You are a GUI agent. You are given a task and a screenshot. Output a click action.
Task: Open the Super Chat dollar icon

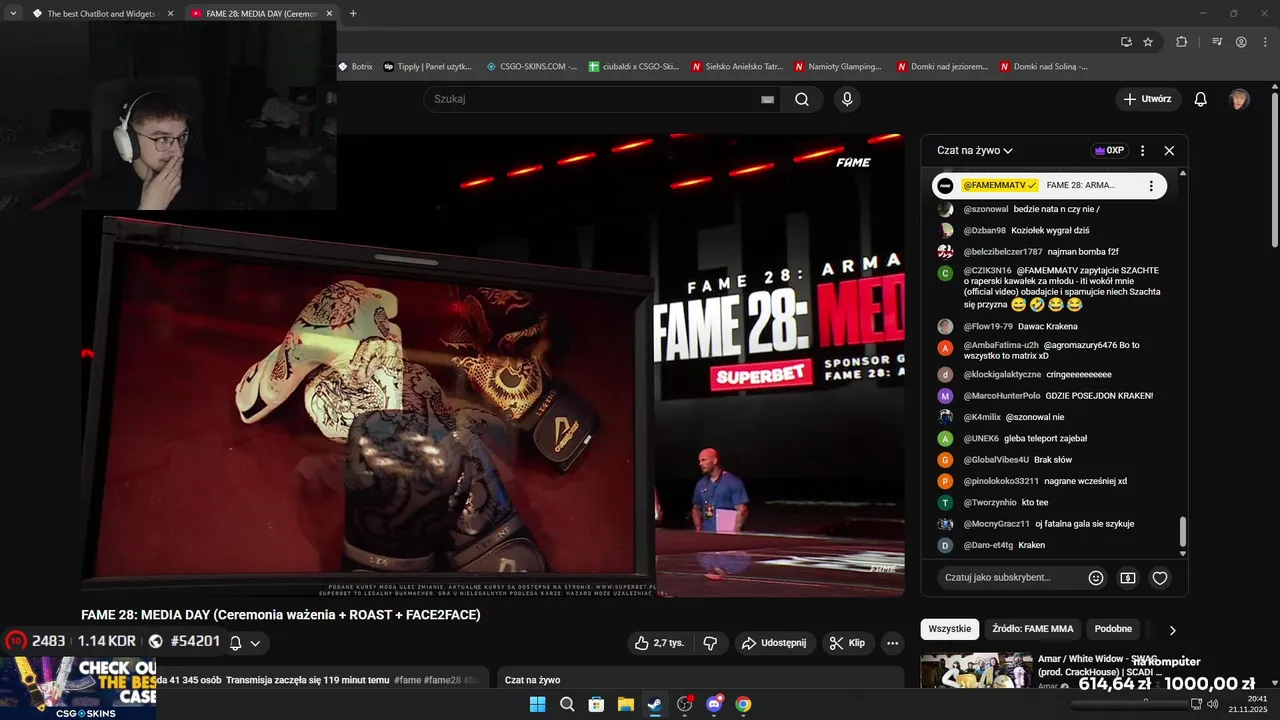tap(1128, 578)
